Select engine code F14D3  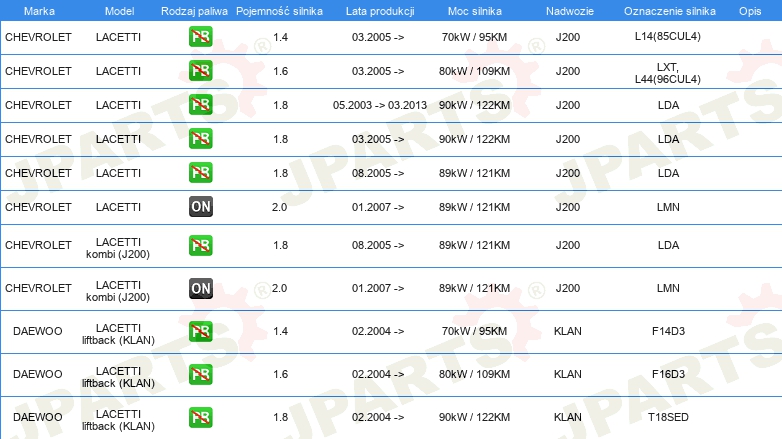(668, 331)
